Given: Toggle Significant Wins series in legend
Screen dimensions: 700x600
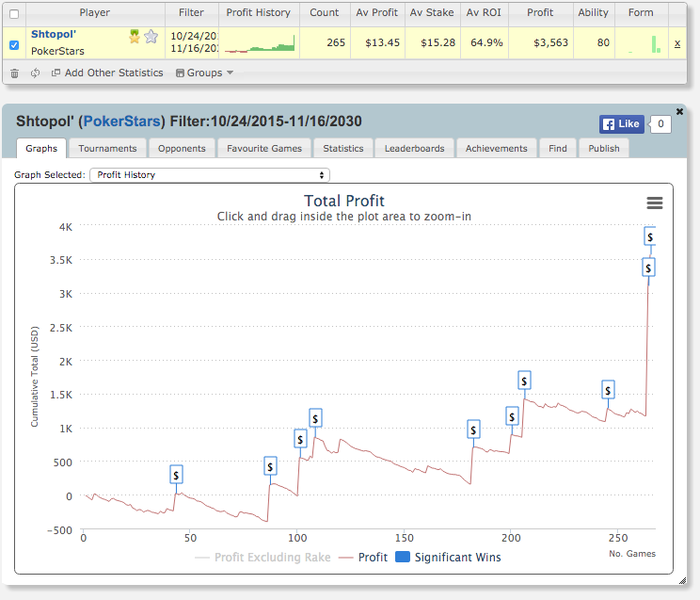Looking at the screenshot, I should click(x=448, y=557).
